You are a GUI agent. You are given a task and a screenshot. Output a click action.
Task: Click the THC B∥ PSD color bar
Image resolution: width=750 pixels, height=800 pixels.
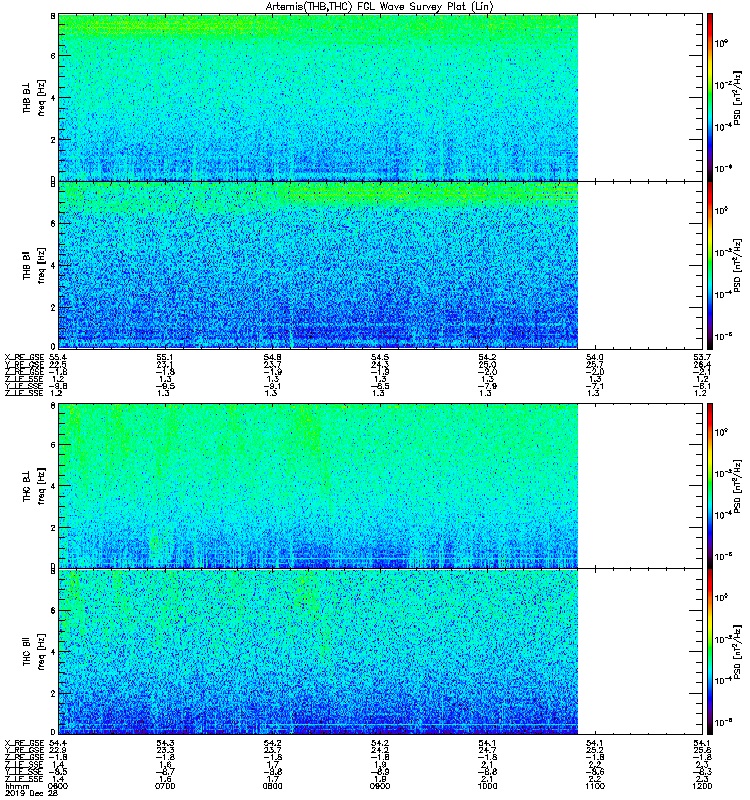pos(710,652)
